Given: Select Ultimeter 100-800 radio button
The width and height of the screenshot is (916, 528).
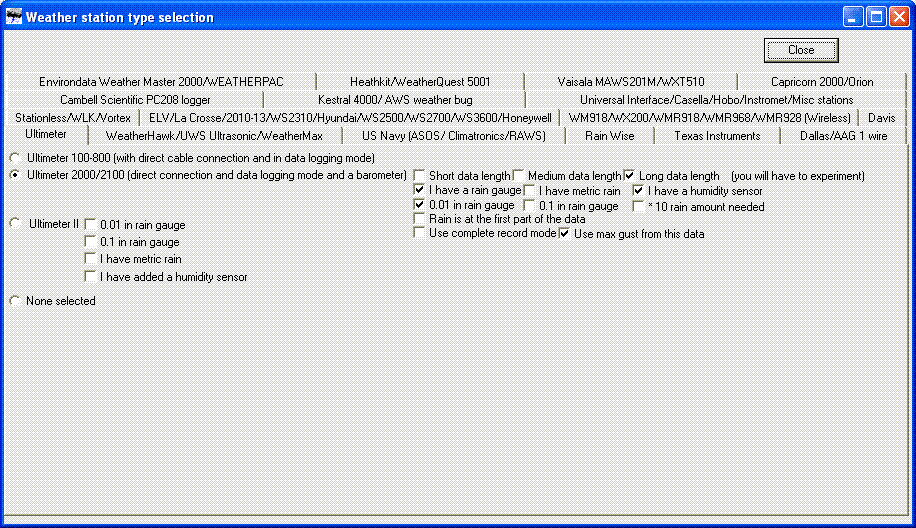Looking at the screenshot, I should [15, 158].
